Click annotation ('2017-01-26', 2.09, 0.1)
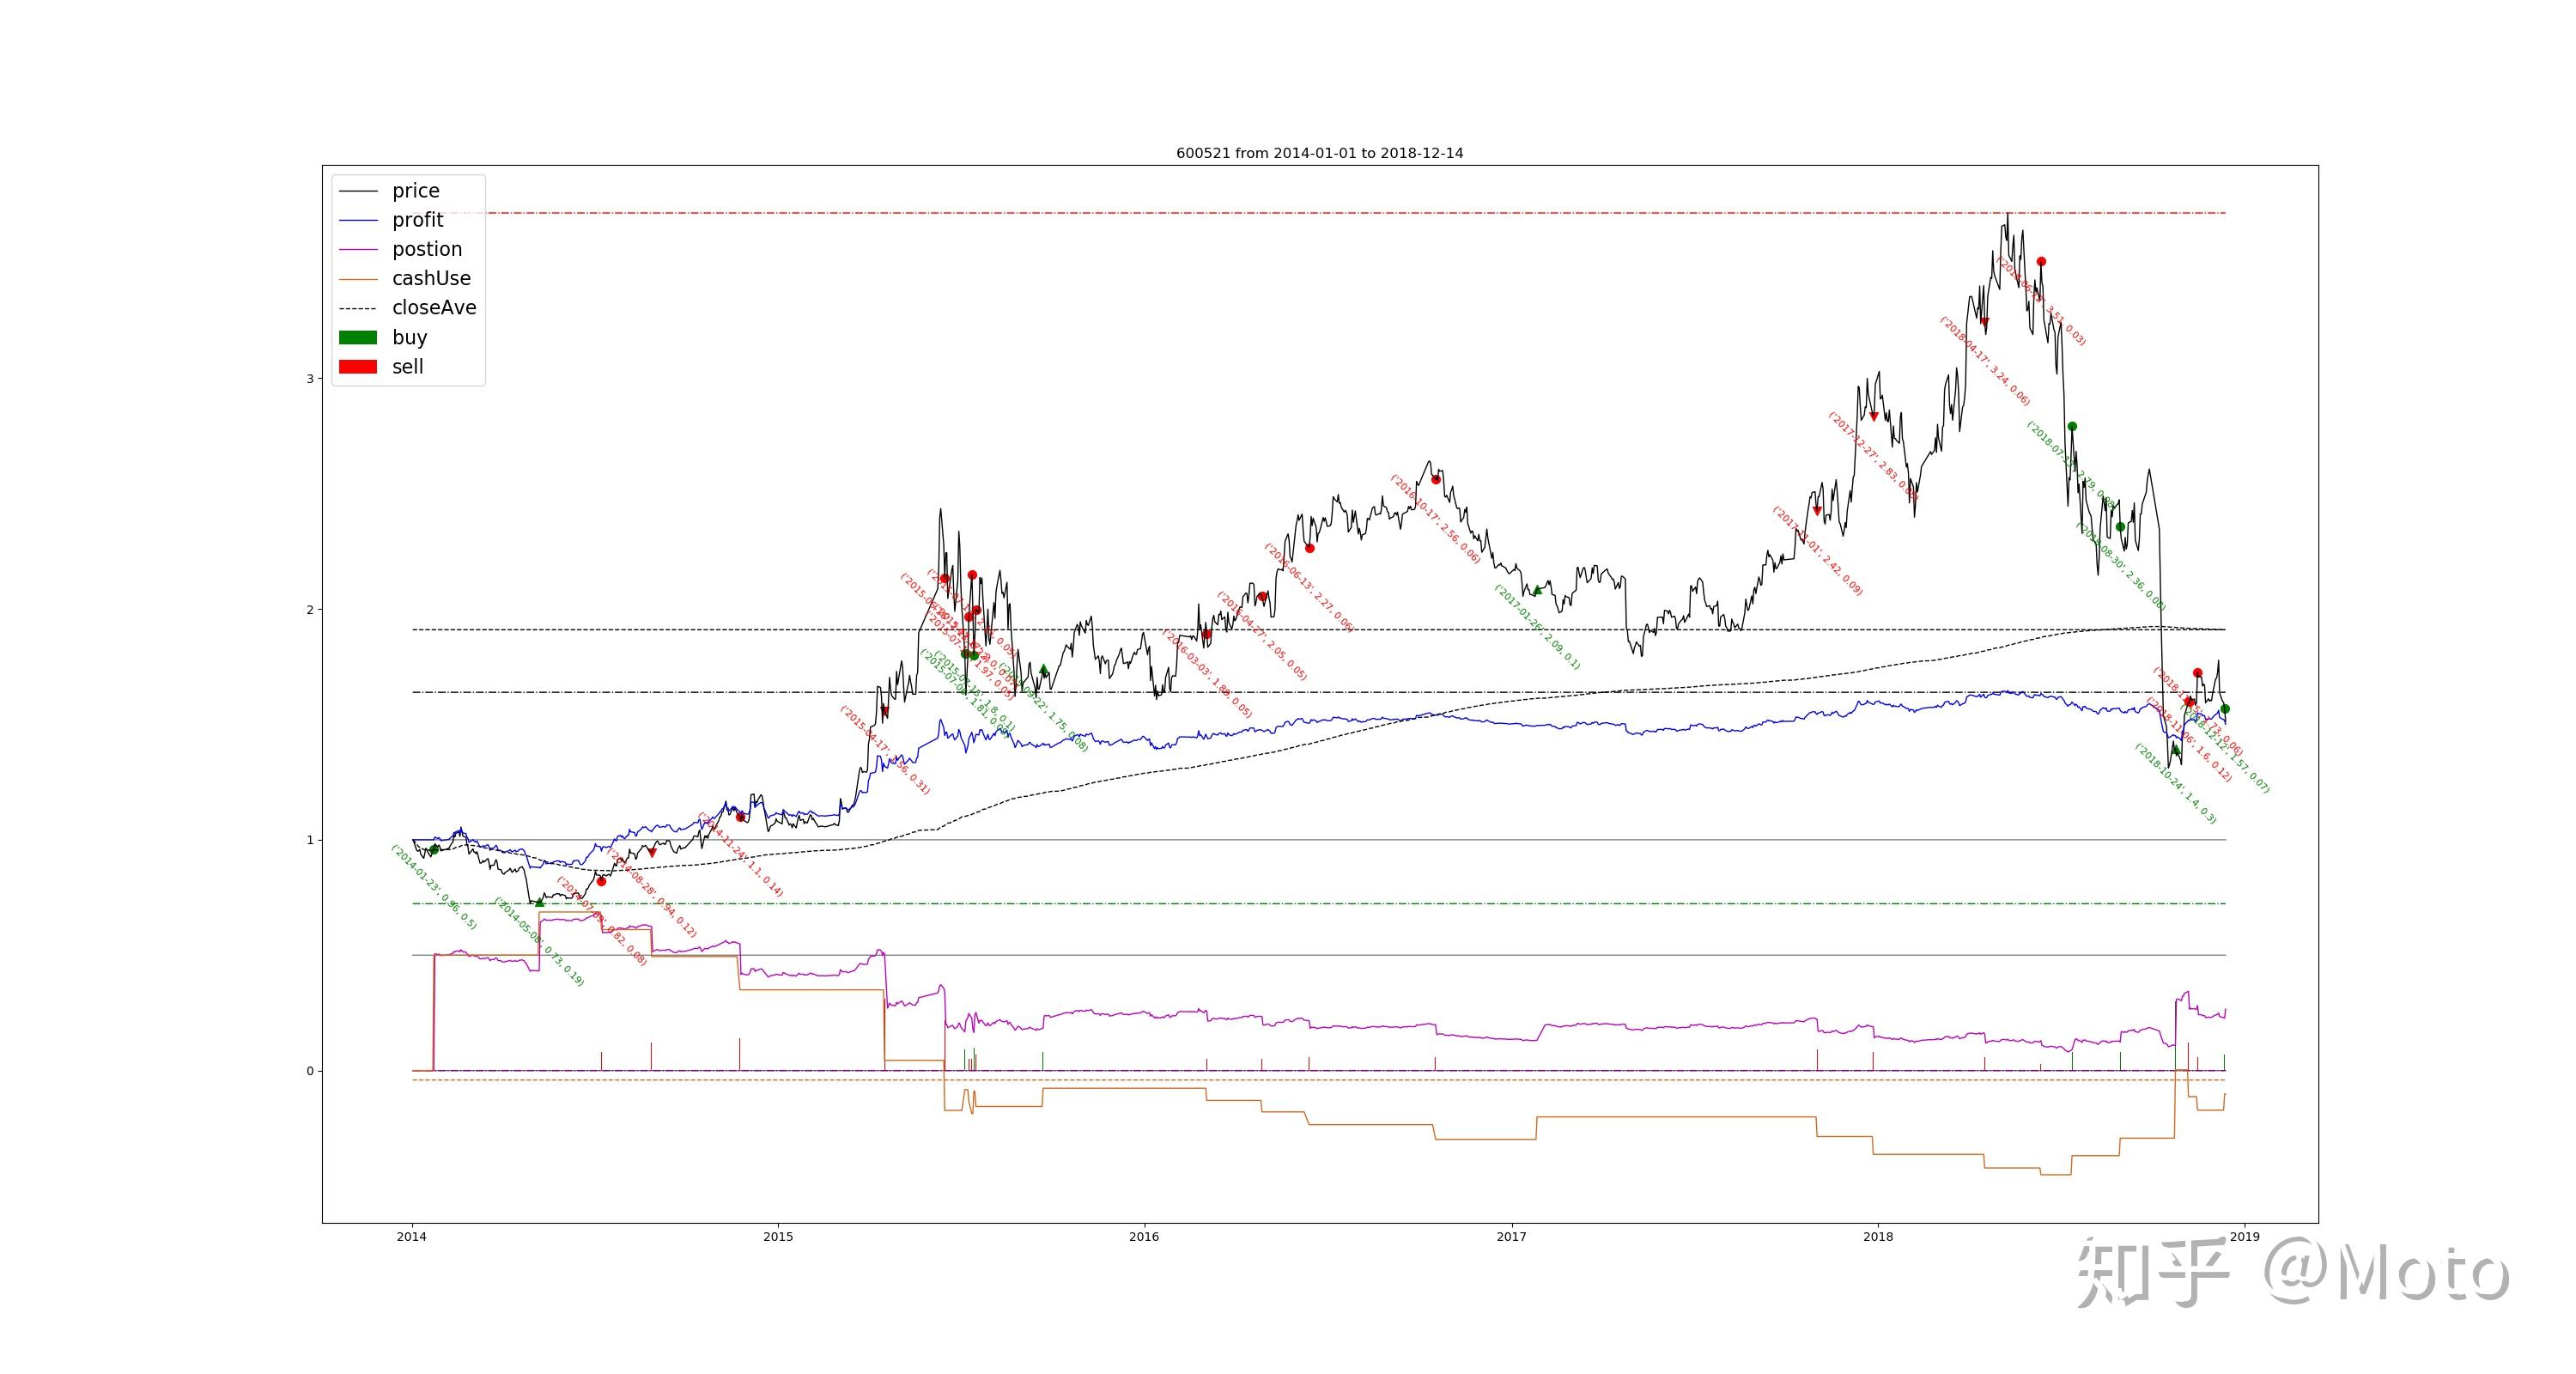2576x1374 pixels. point(1537,627)
